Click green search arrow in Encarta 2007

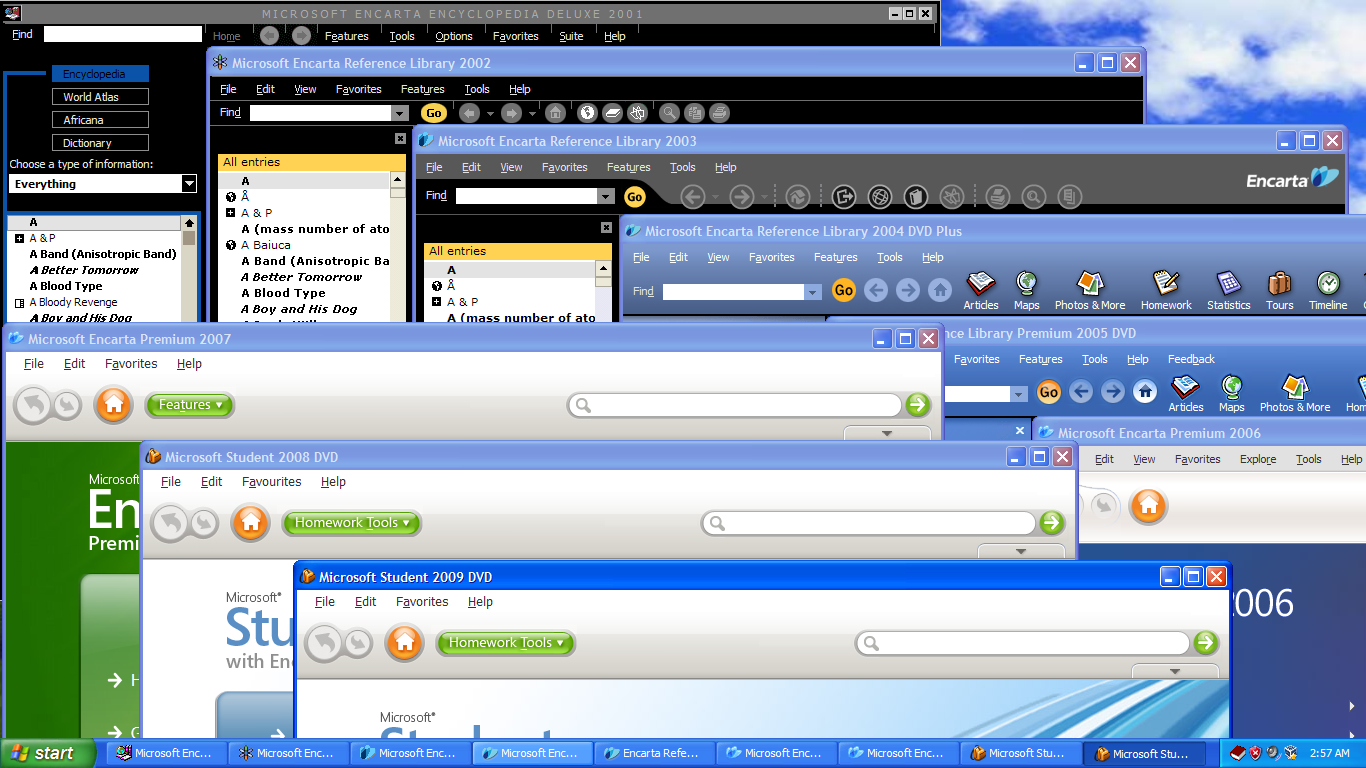(917, 405)
